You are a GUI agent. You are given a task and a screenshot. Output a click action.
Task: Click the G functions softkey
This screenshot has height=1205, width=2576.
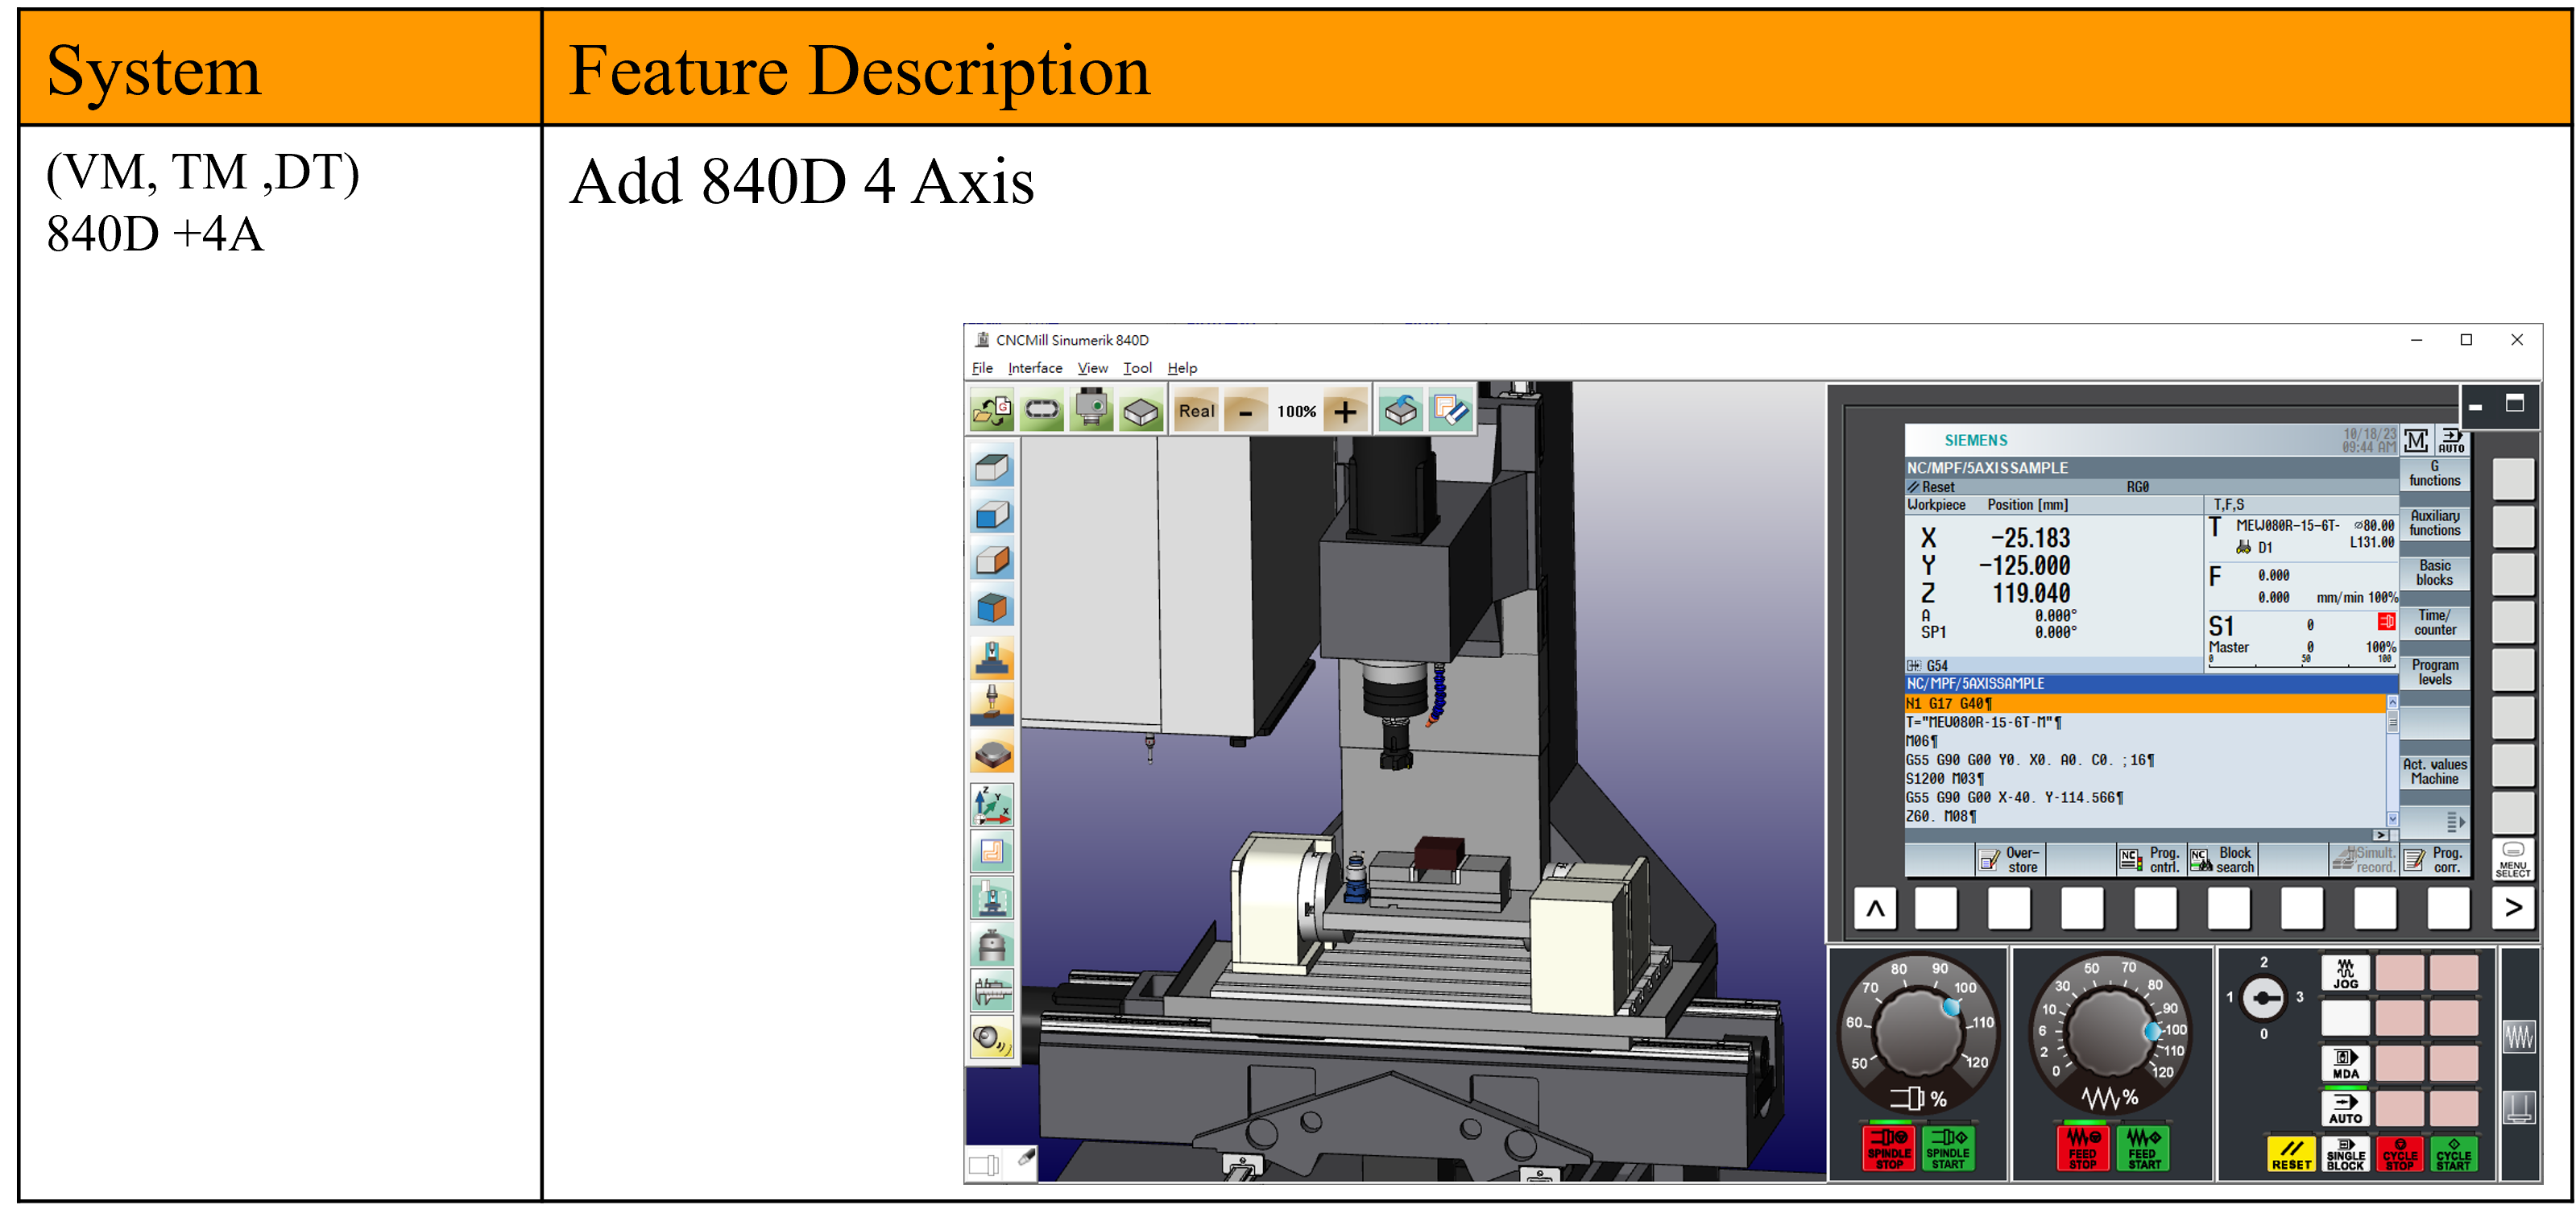pos(2434,474)
